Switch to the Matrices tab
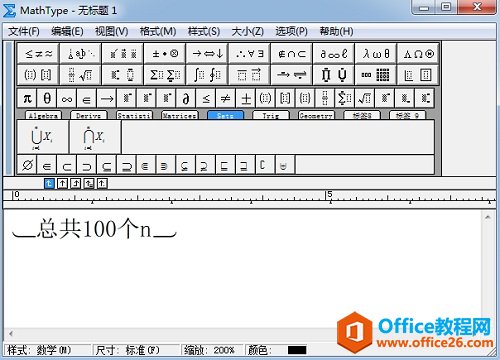Viewport: 500px width, 360px height. pyautogui.click(x=180, y=115)
